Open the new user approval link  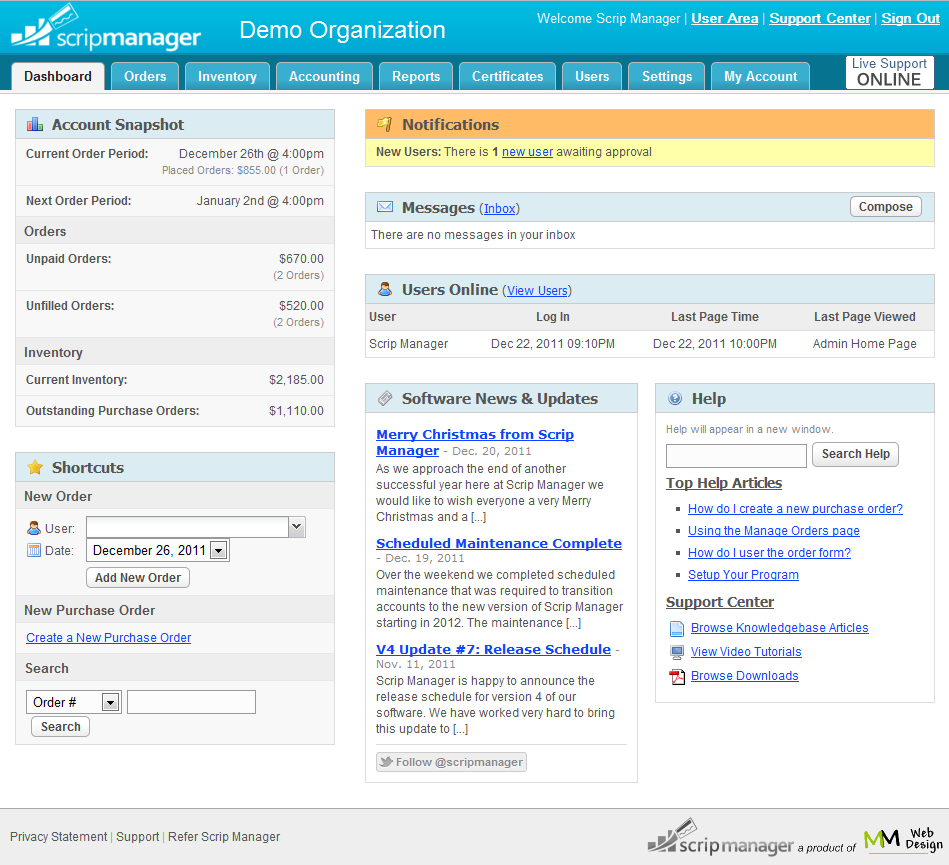click(x=527, y=152)
